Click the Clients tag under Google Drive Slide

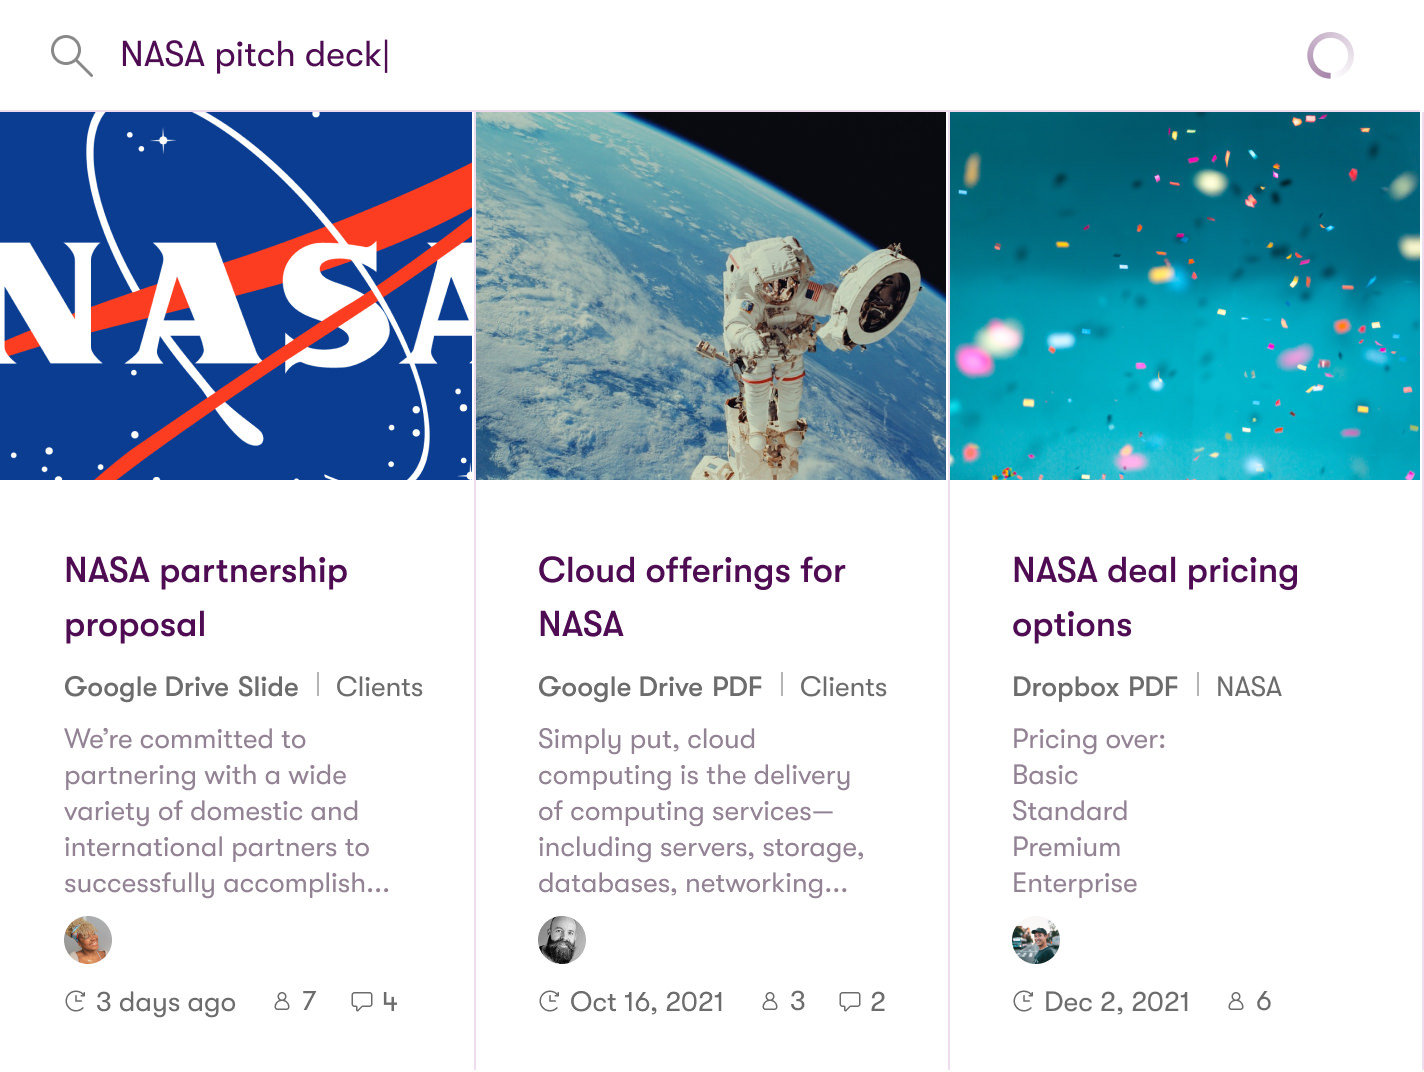point(379,687)
